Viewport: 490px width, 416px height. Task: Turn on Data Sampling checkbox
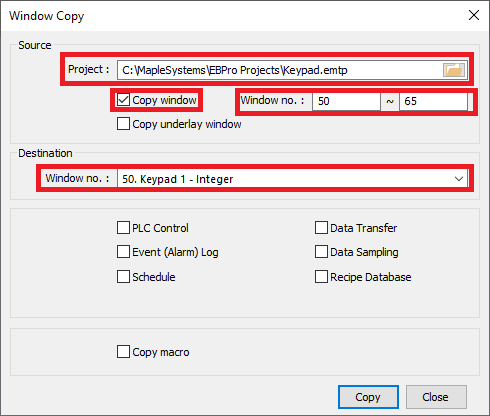(321, 252)
